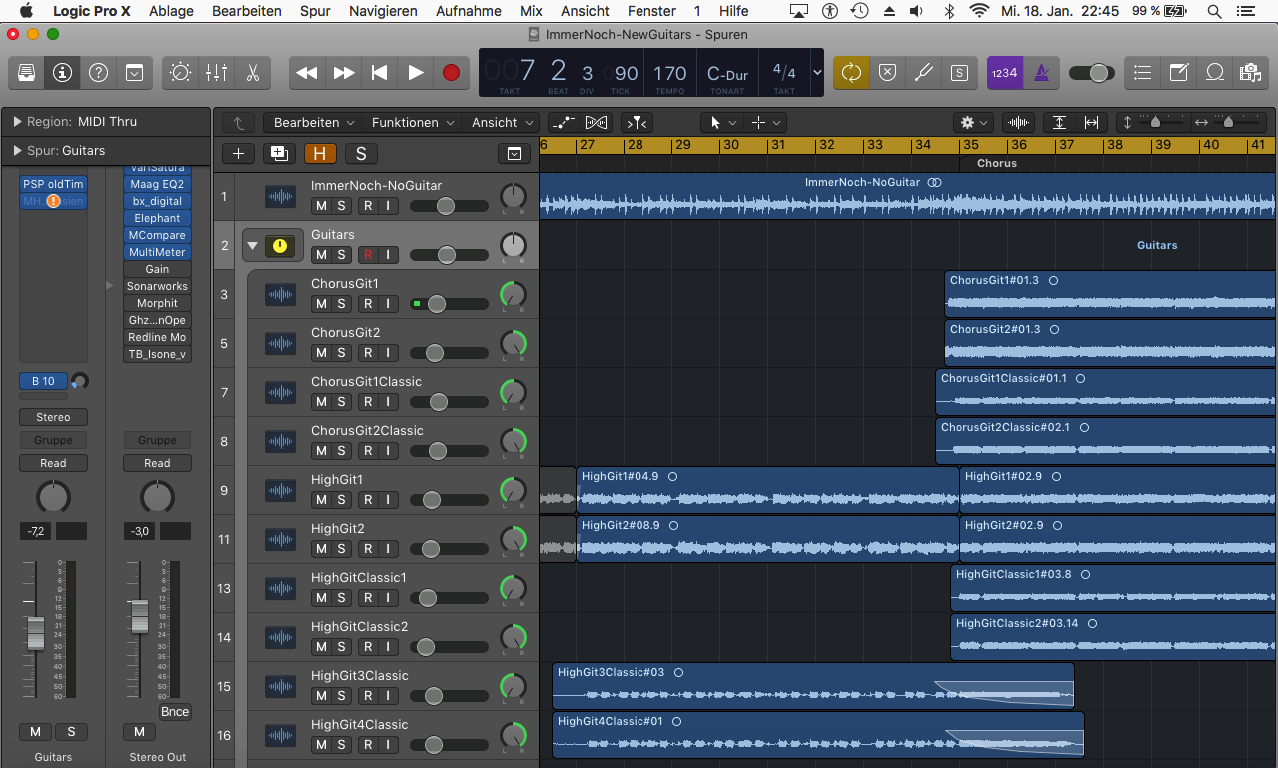This screenshot has width=1278, height=768.
Task: Open the List Editors icon
Action: point(1143,73)
